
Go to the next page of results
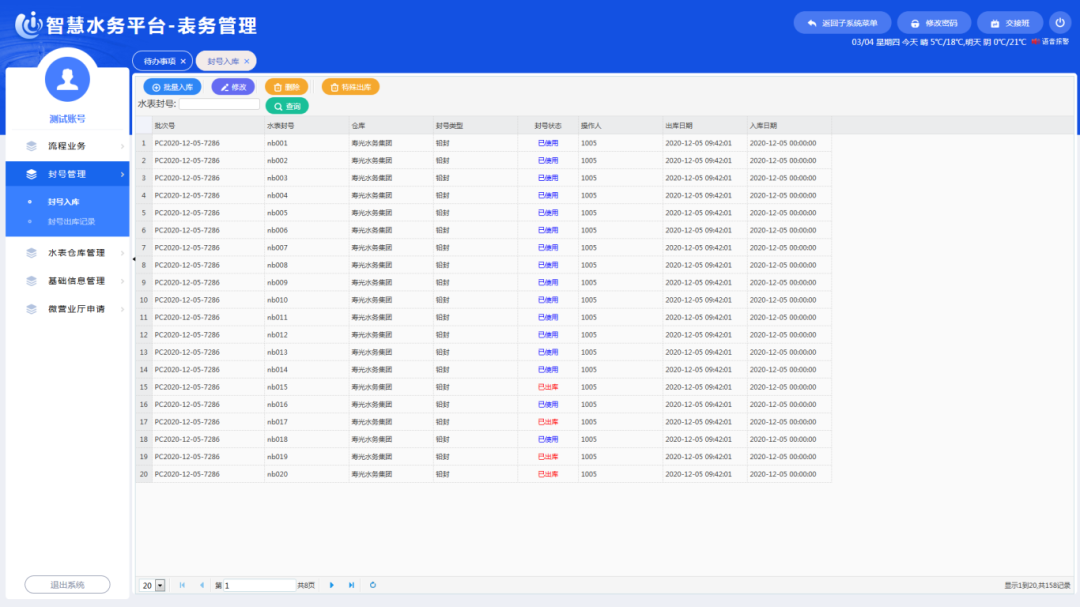pyautogui.click(x=331, y=585)
